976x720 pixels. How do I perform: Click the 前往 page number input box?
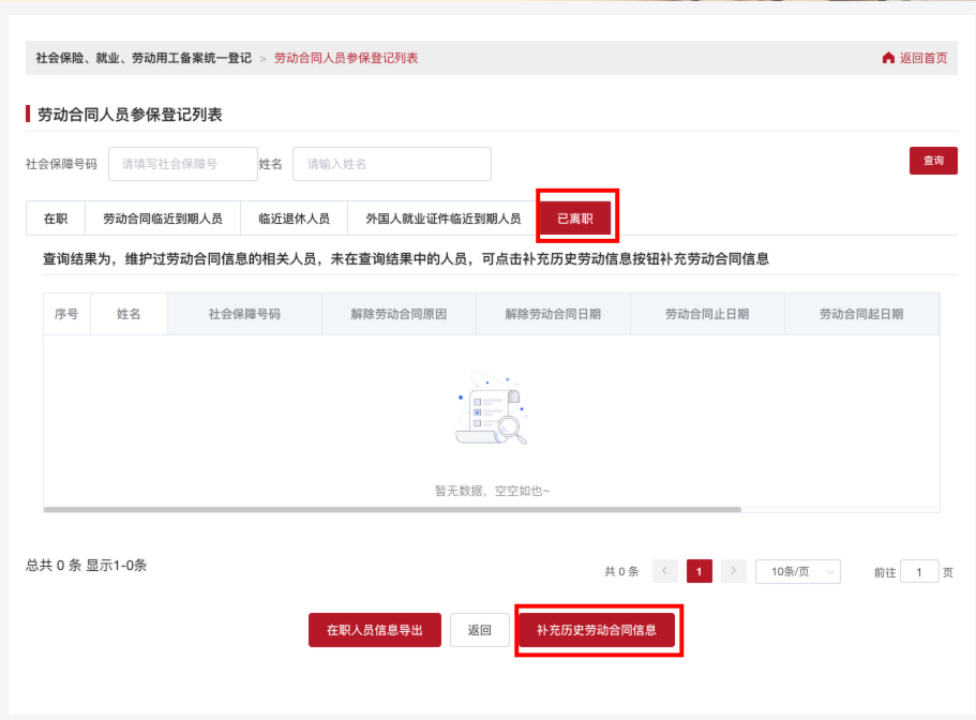point(919,571)
